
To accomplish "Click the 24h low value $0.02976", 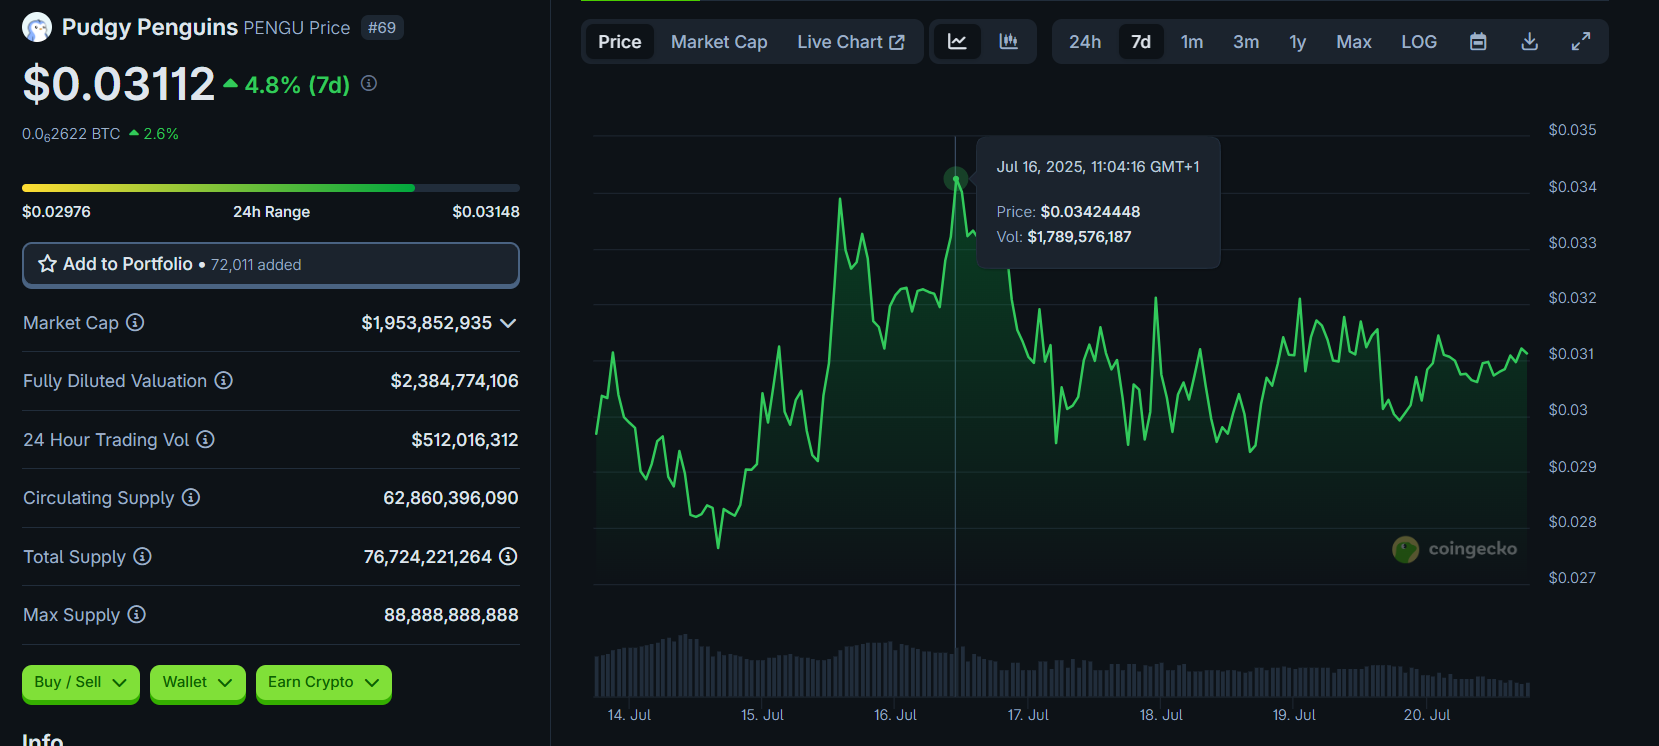I will 56,212.
